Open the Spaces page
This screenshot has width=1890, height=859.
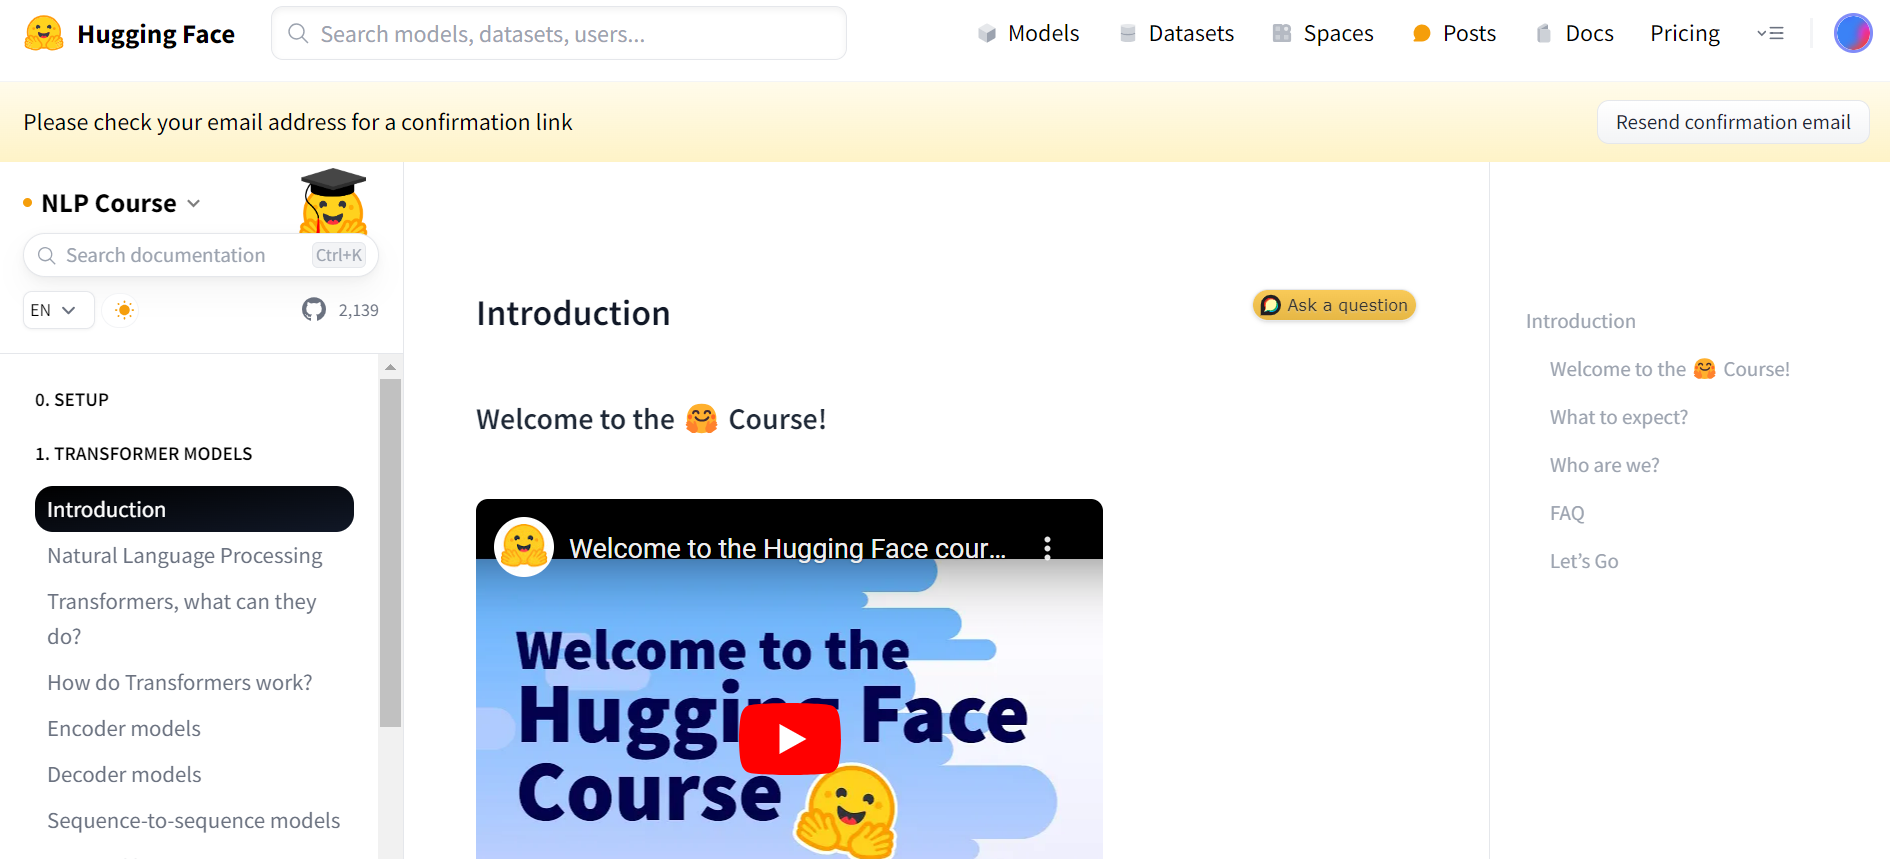pyautogui.click(x=1323, y=34)
